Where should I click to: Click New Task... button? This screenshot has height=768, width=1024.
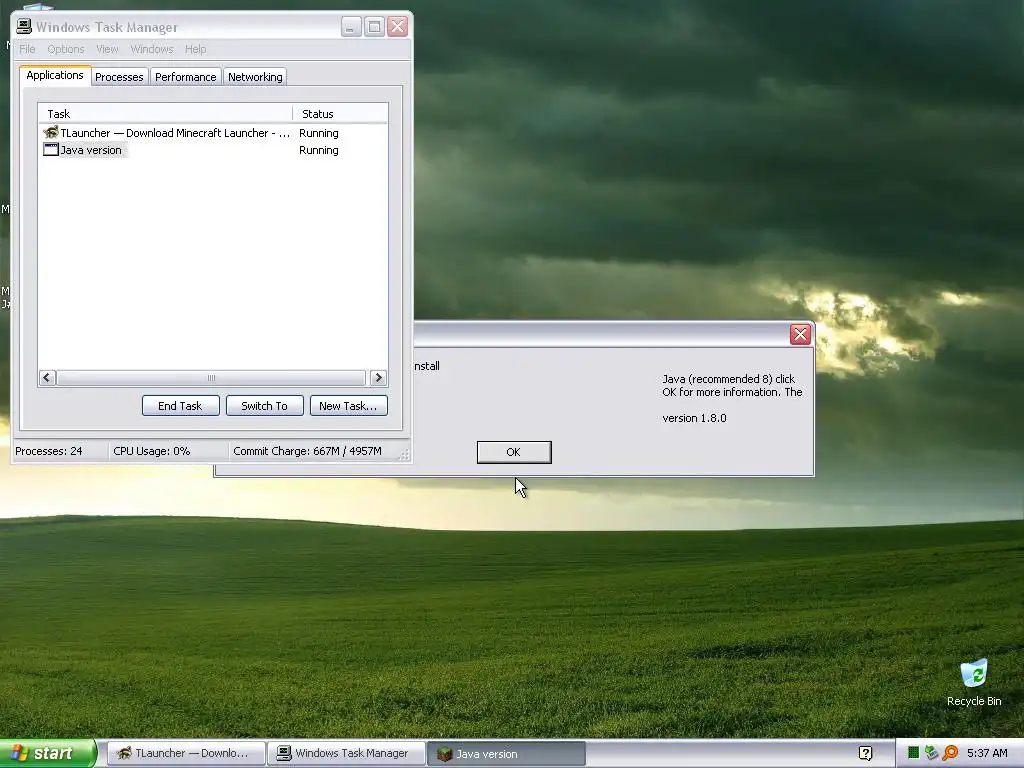pyautogui.click(x=349, y=406)
